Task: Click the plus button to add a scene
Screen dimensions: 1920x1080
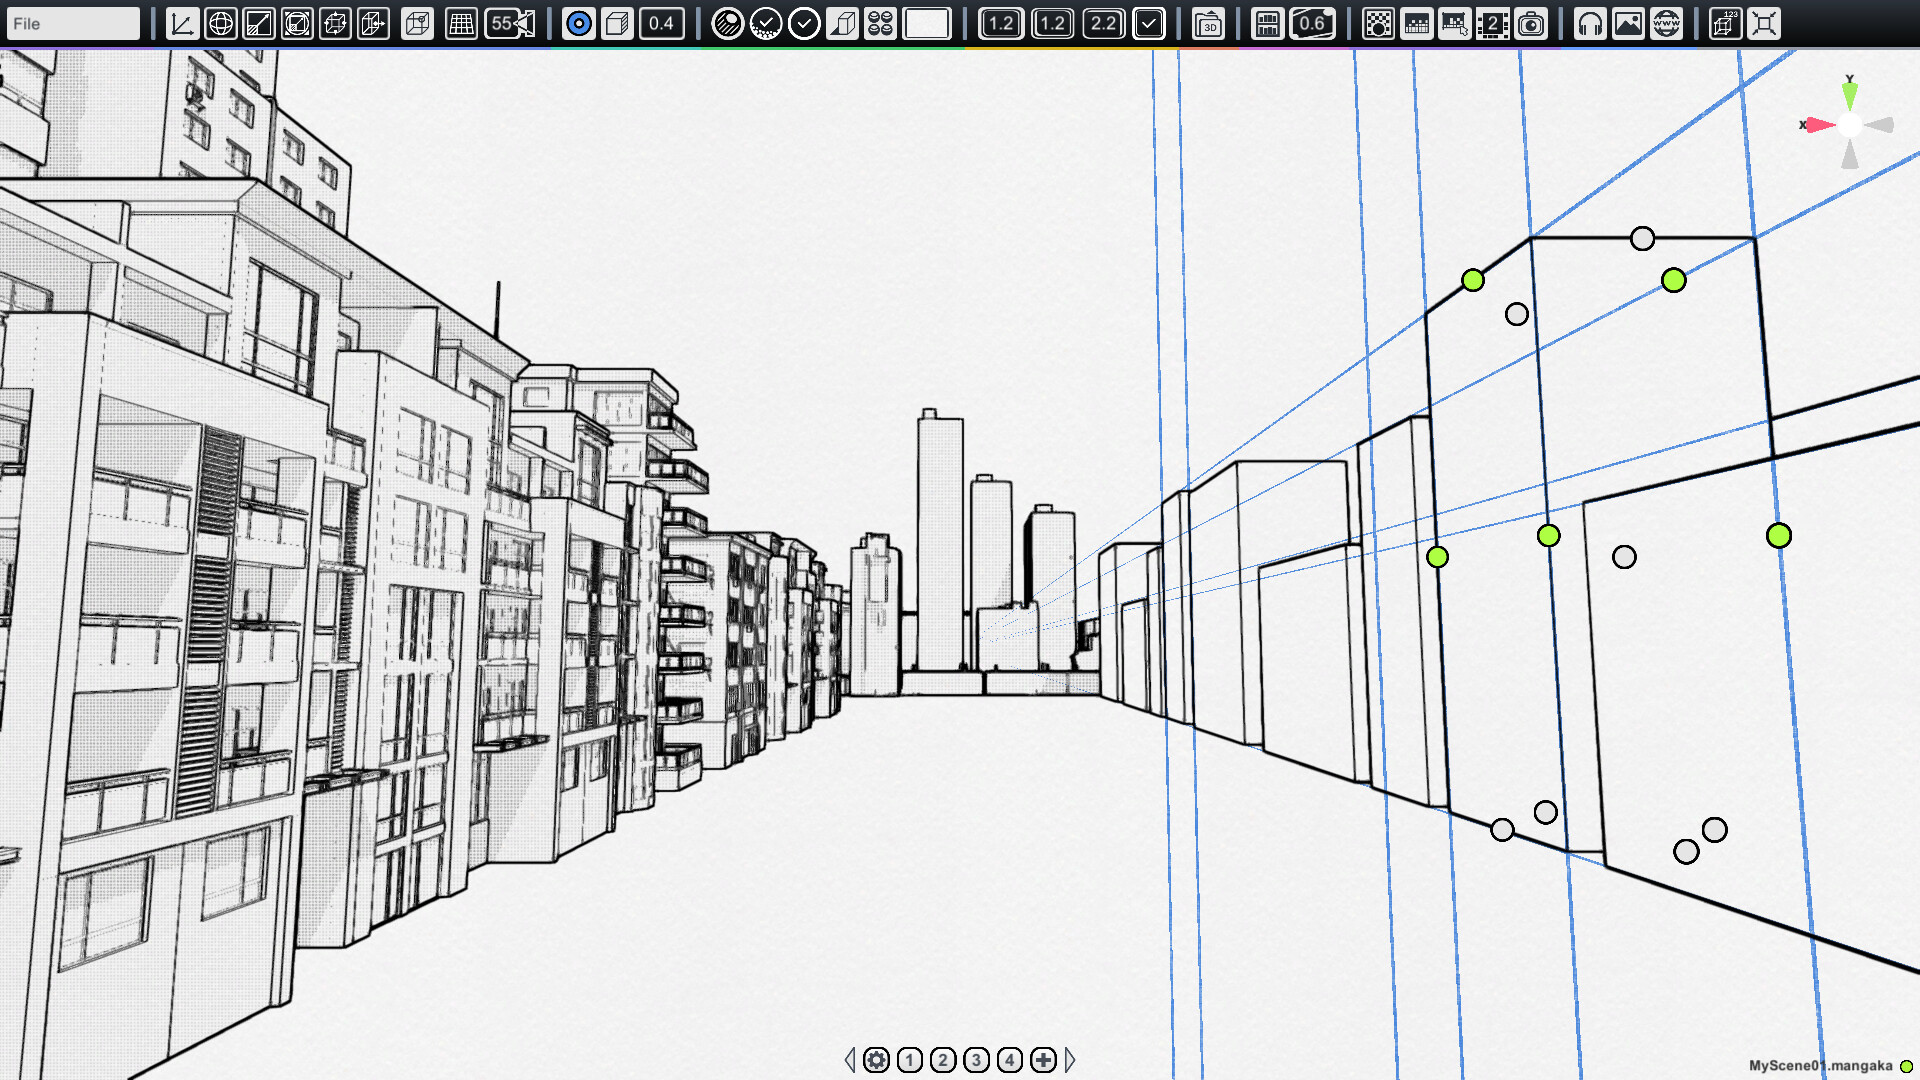Action: coord(1043,1060)
